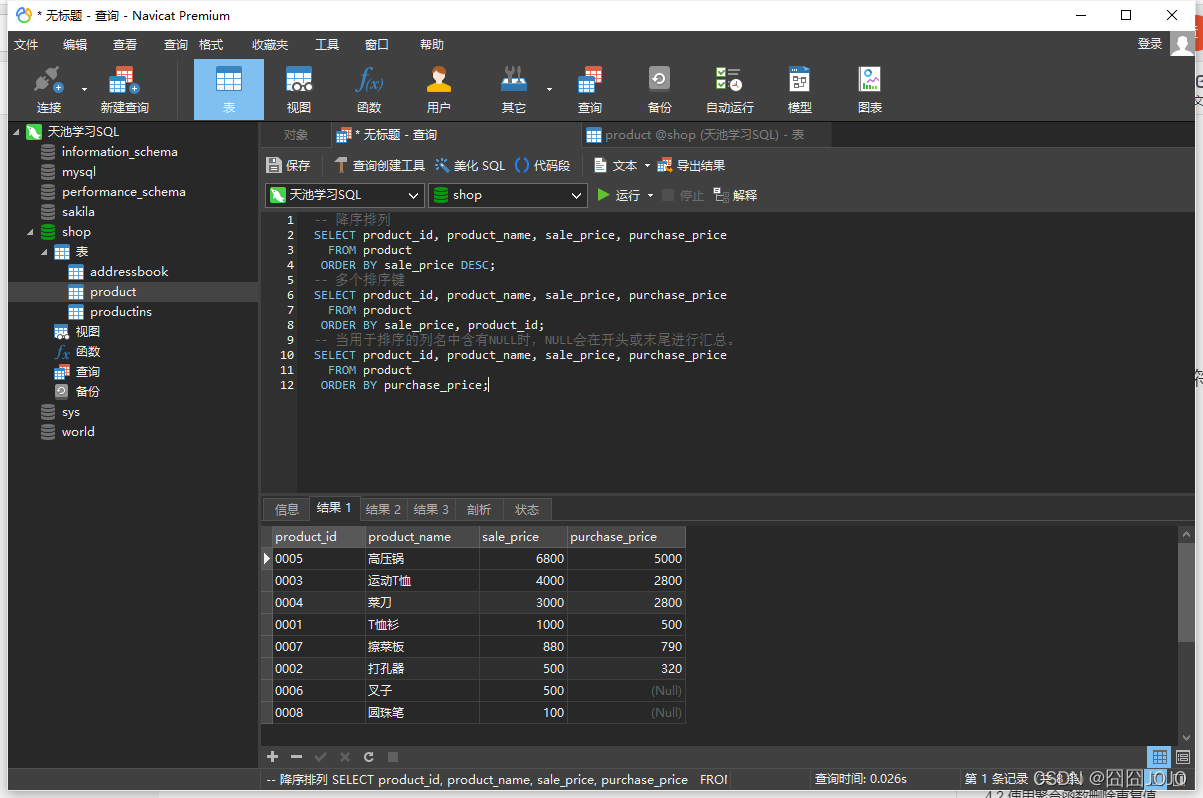Switch results to grid view
The height and width of the screenshot is (798, 1203).
(1159, 757)
